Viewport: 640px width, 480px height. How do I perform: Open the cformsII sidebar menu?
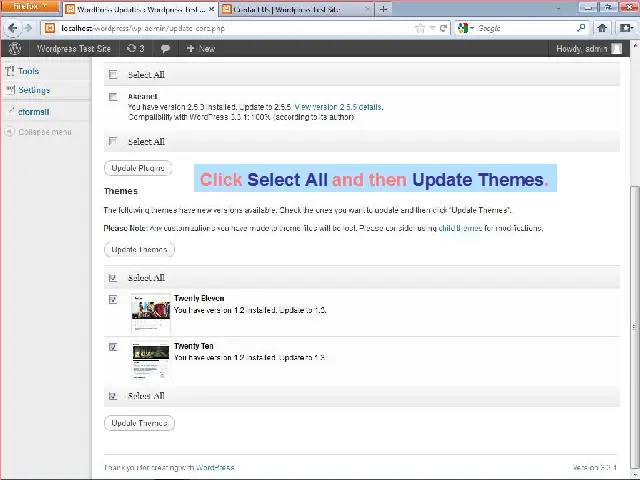click(33, 111)
